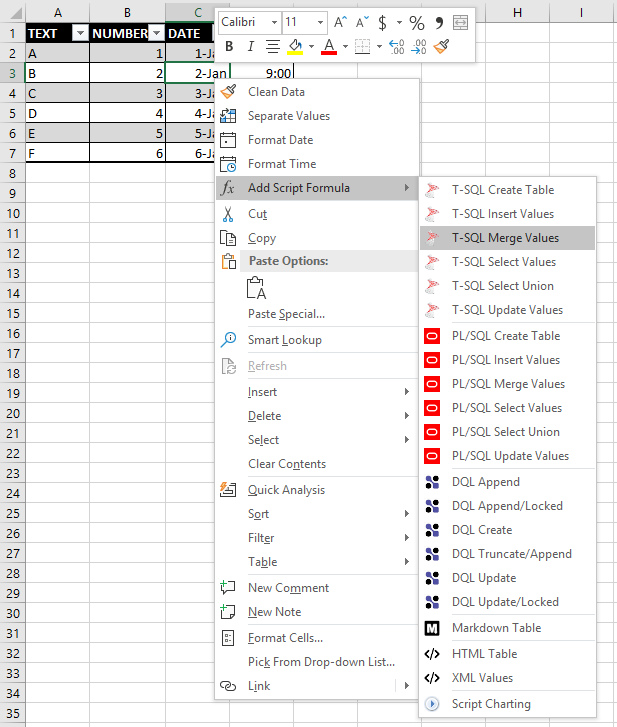Open fill color dropdown arrow
The image size is (617, 727).
click(x=312, y=46)
